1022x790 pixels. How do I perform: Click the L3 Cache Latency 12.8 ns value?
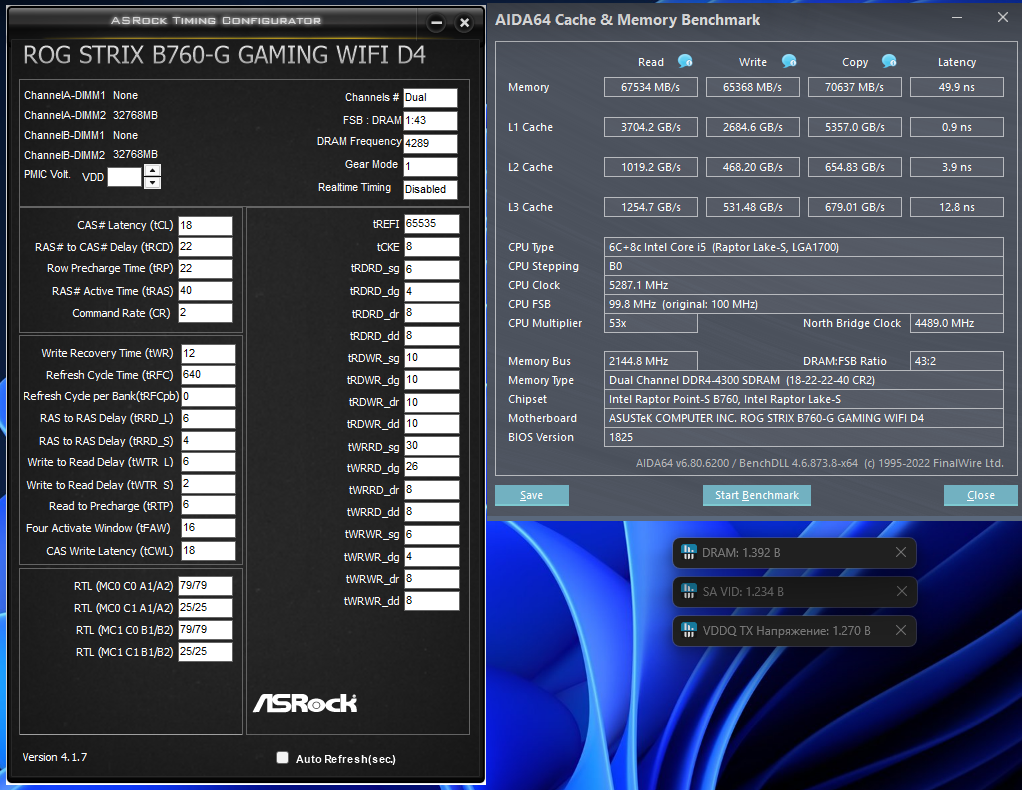956,207
